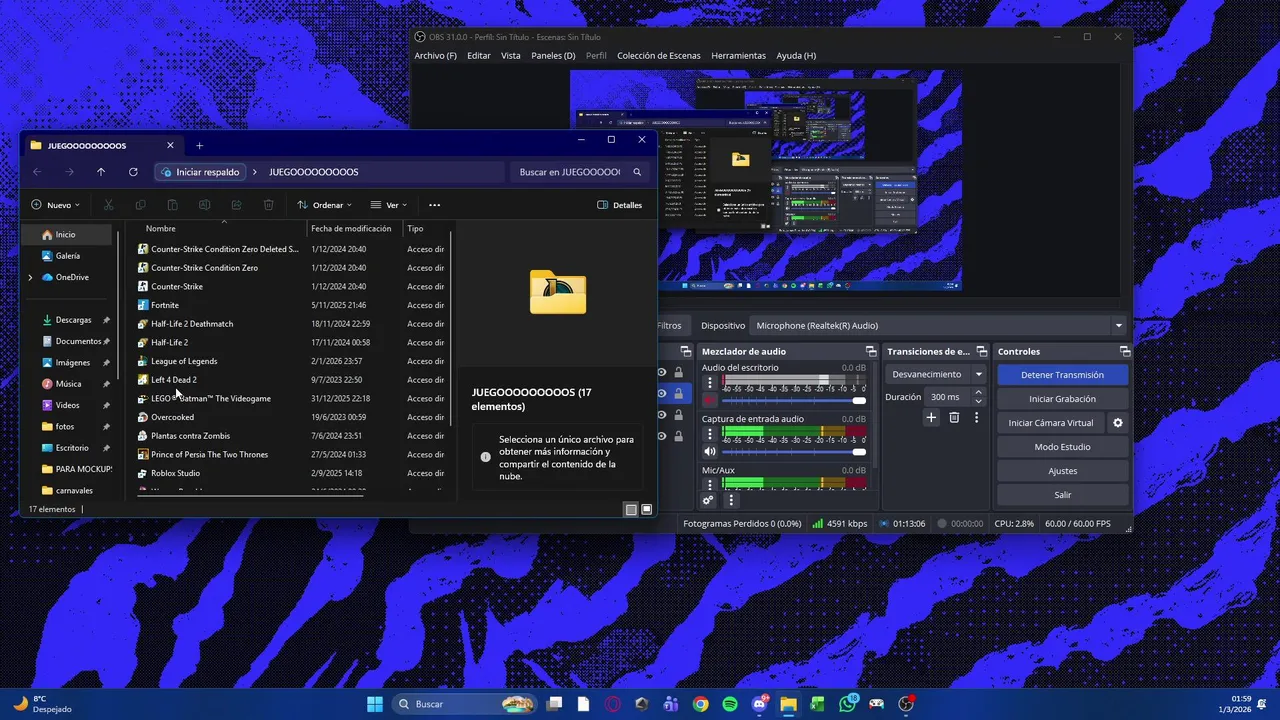The image size is (1280, 720).
Task: Pop out the Mezclador de audio dock
Action: (869, 351)
